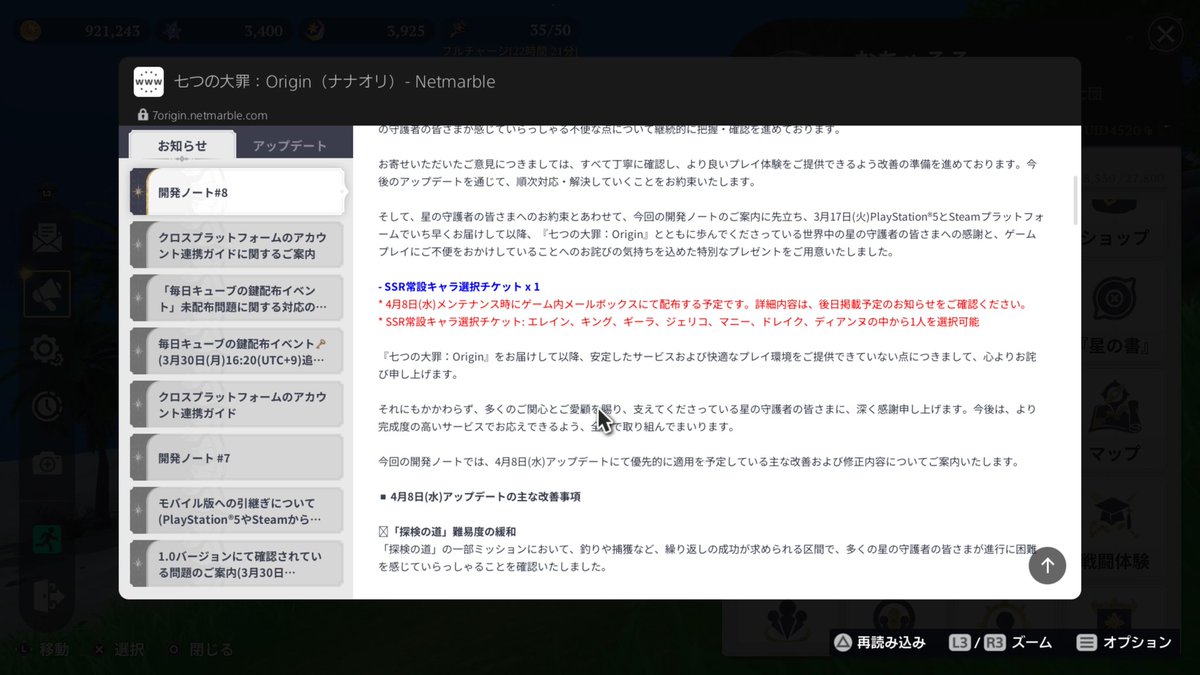Click the オプション control at bottom right

1123,643
